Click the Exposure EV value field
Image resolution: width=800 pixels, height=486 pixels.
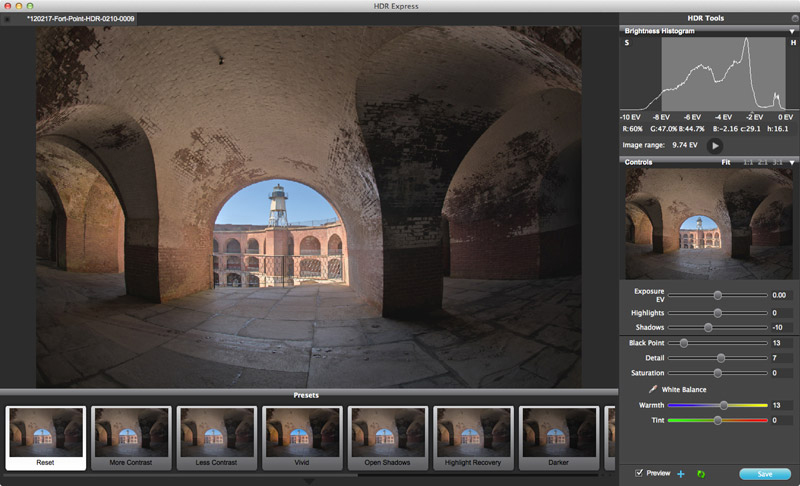tap(780, 295)
